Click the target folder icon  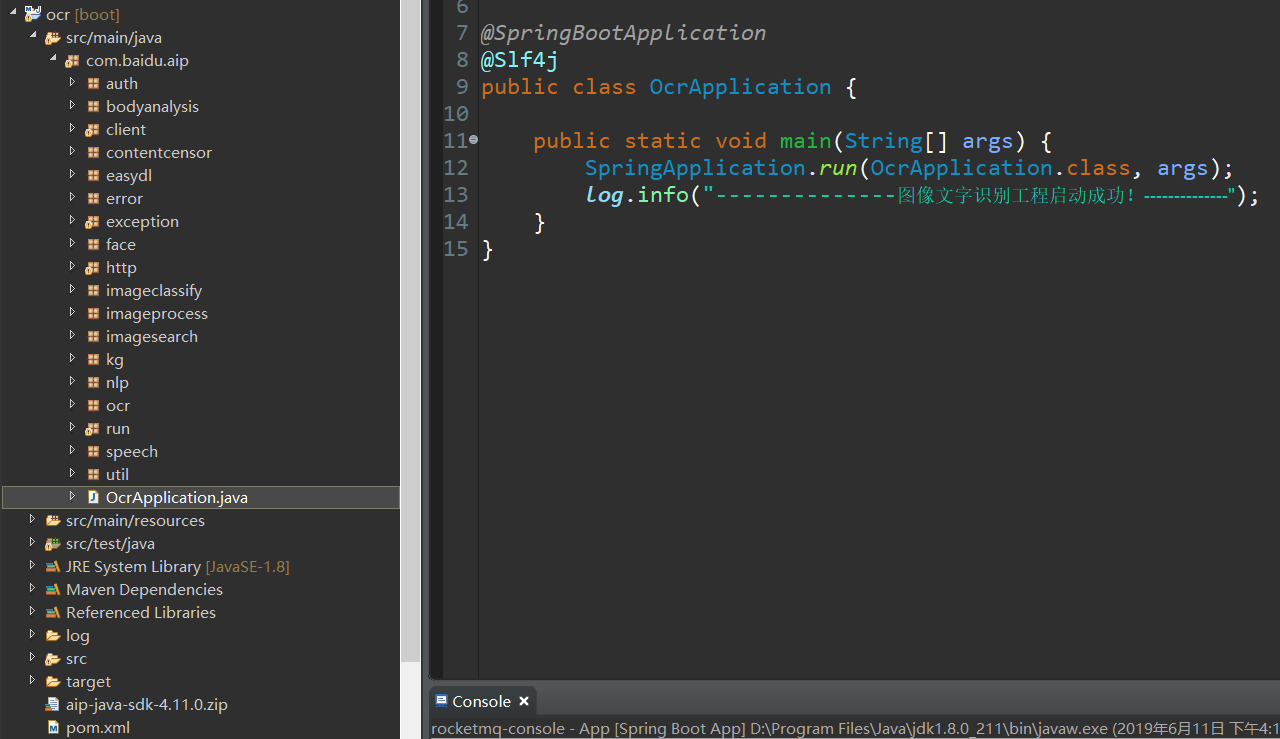click(x=52, y=682)
